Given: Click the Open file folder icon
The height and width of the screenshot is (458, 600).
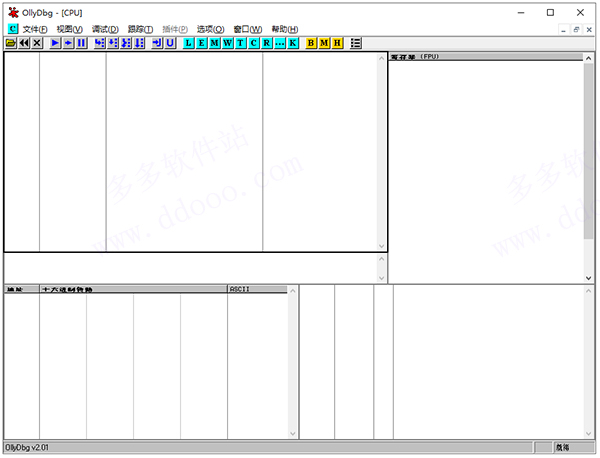Looking at the screenshot, I should (11, 43).
